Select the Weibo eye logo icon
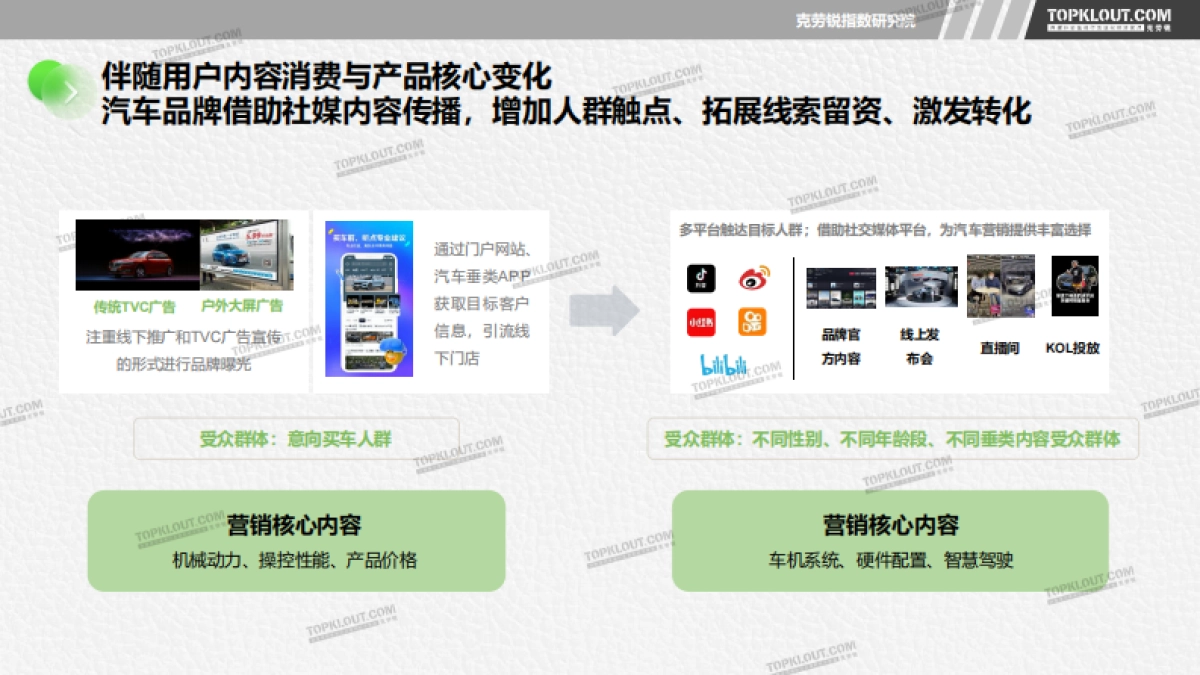Image resolution: width=1200 pixels, height=675 pixels. click(755, 277)
